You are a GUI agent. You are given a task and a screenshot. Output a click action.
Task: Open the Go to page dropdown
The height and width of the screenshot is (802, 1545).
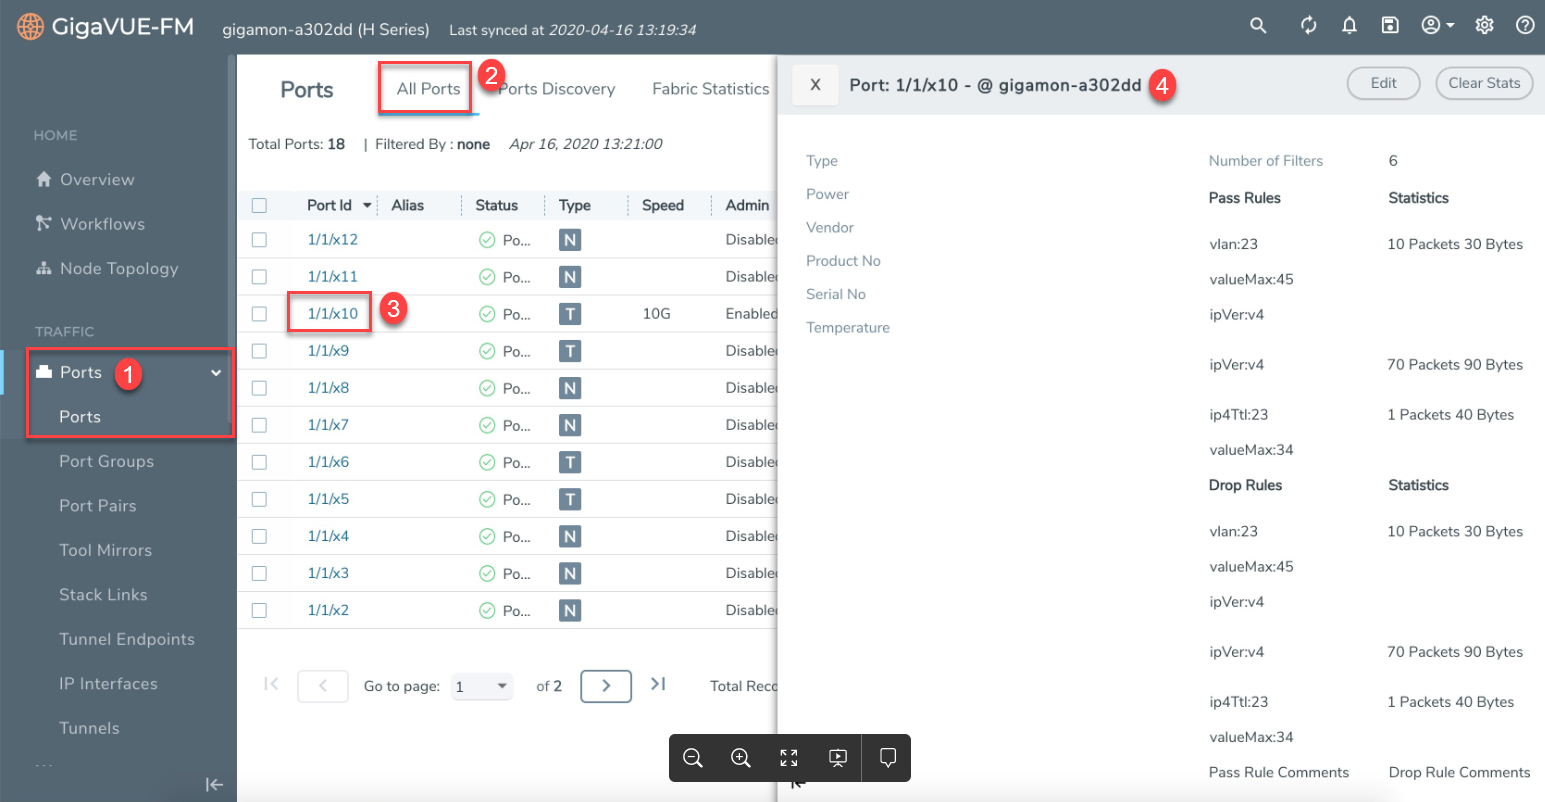(482, 686)
